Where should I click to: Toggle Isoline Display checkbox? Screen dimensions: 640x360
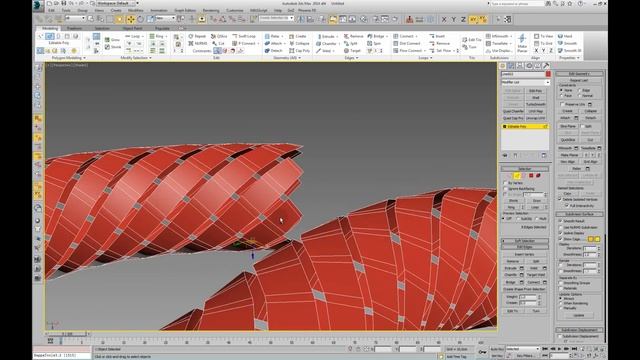561,233
